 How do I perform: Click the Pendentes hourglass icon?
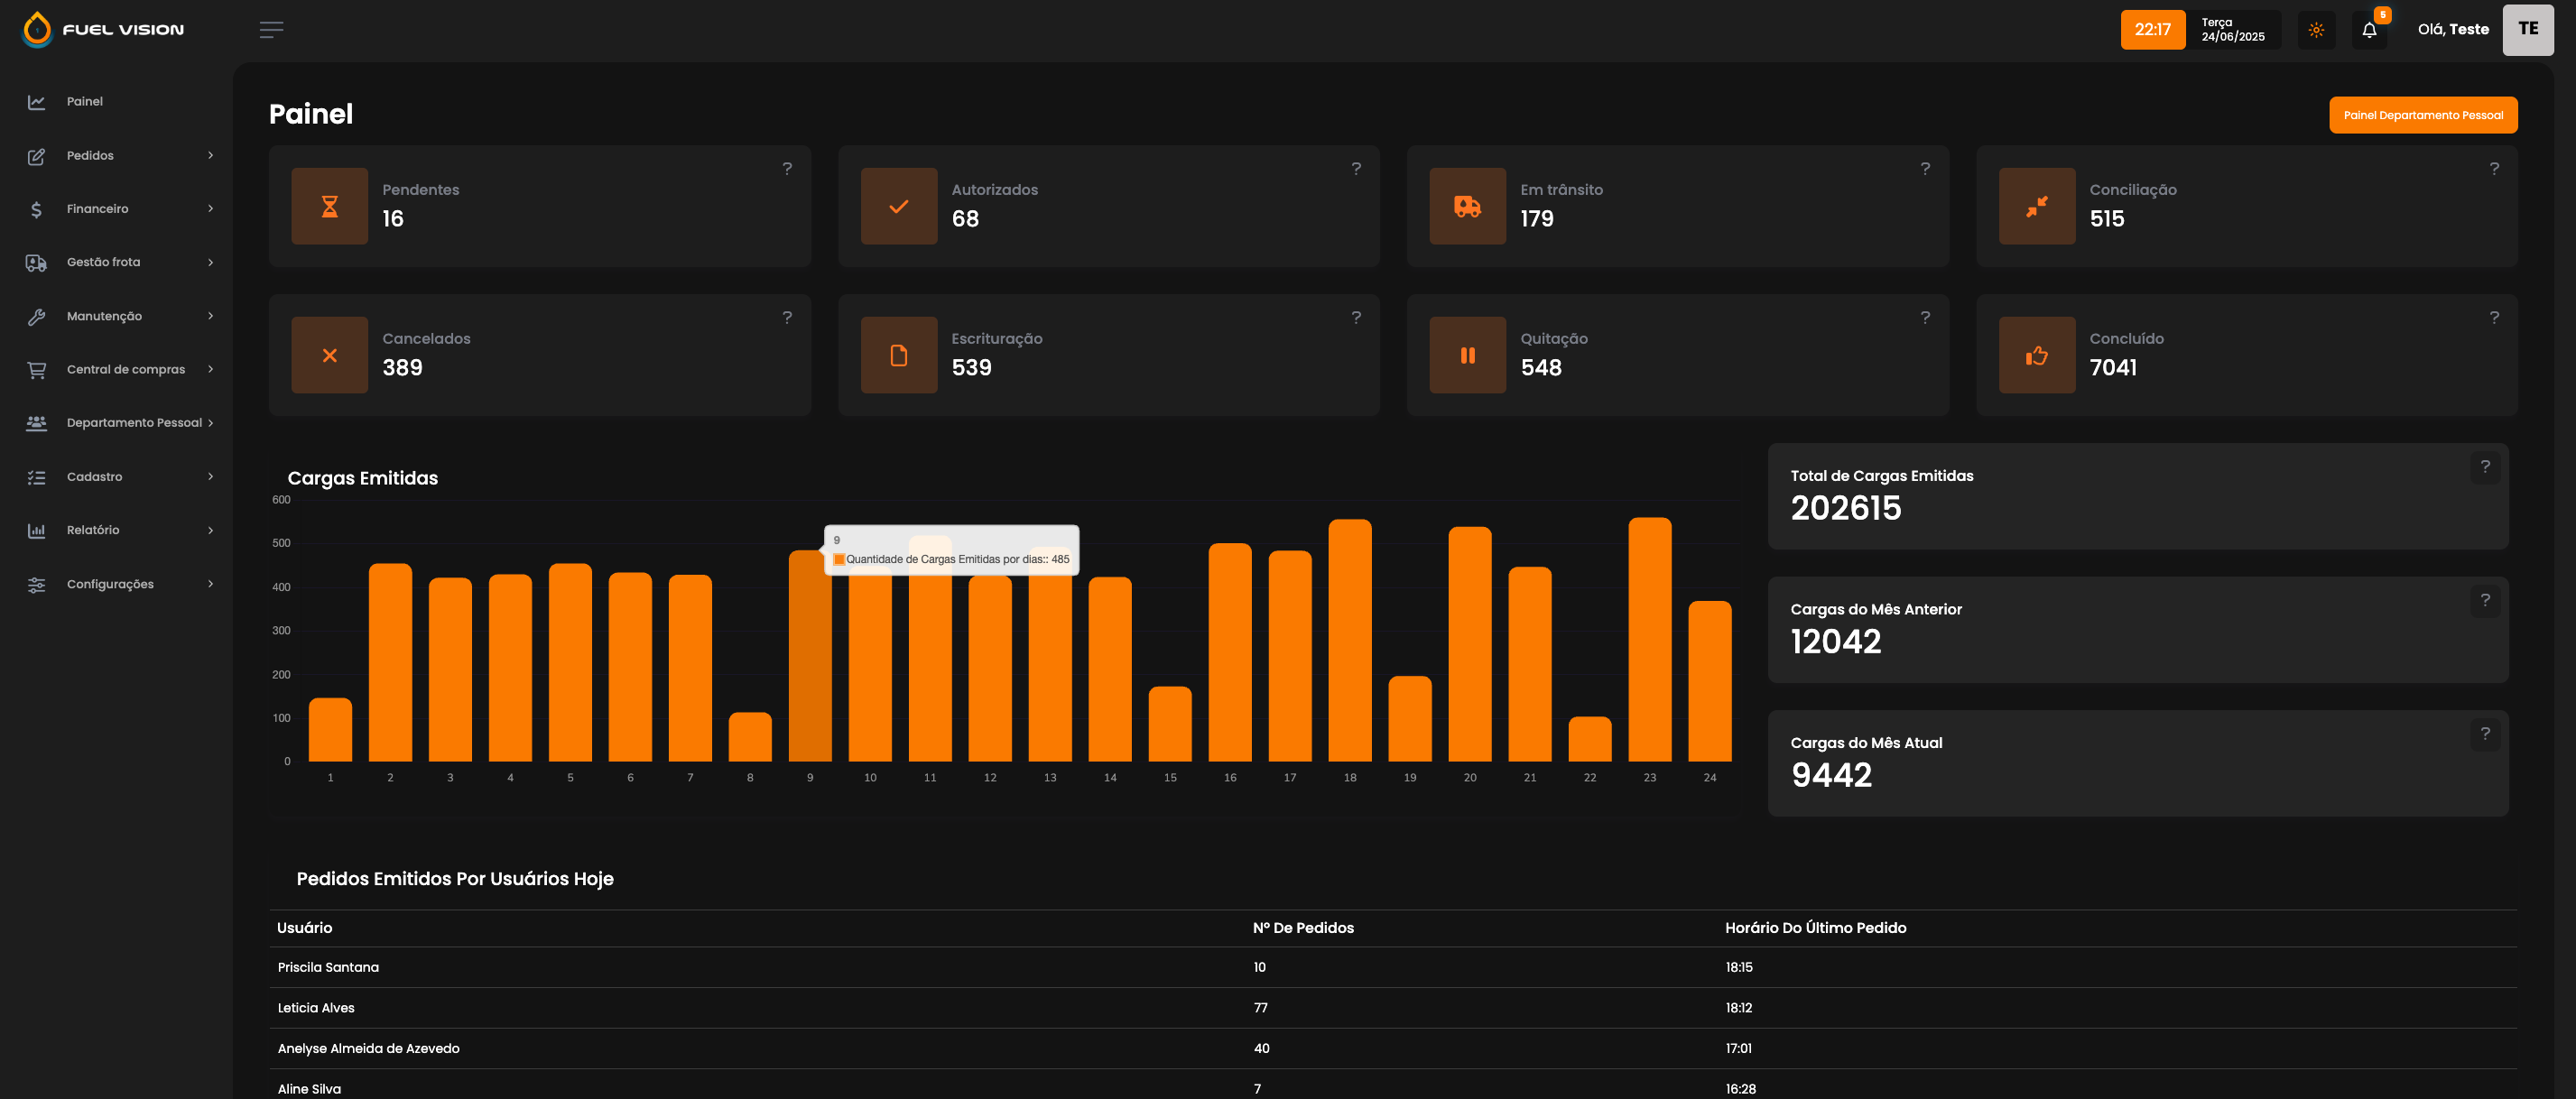pos(329,206)
